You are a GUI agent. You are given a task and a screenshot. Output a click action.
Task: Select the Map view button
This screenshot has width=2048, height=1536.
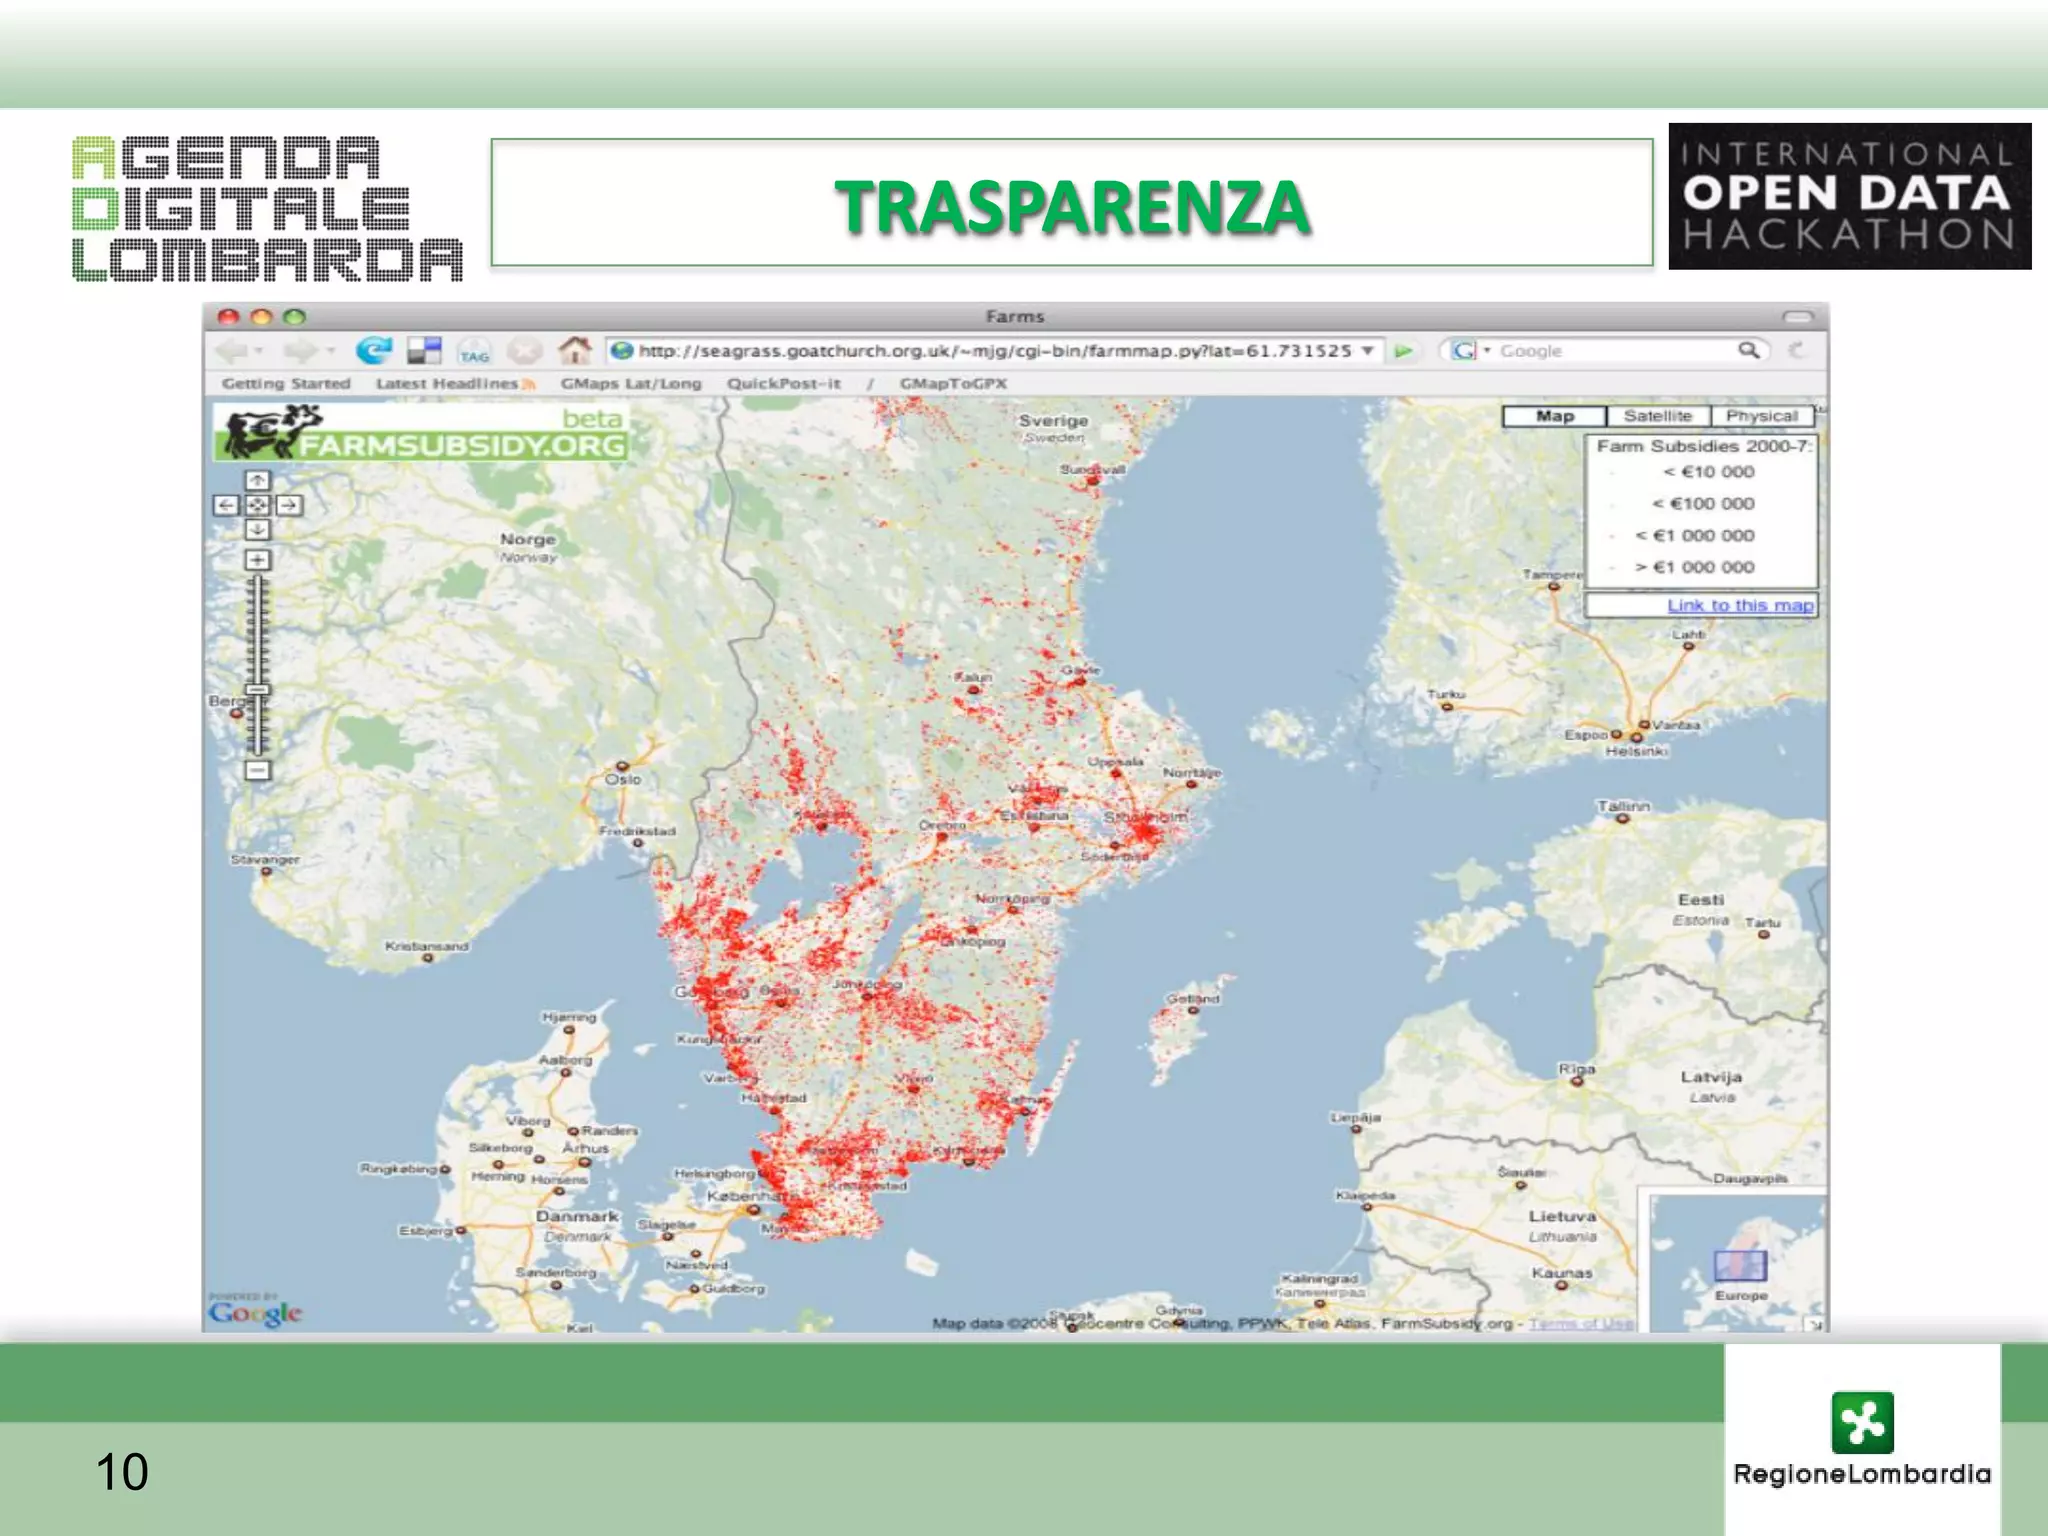point(1554,416)
